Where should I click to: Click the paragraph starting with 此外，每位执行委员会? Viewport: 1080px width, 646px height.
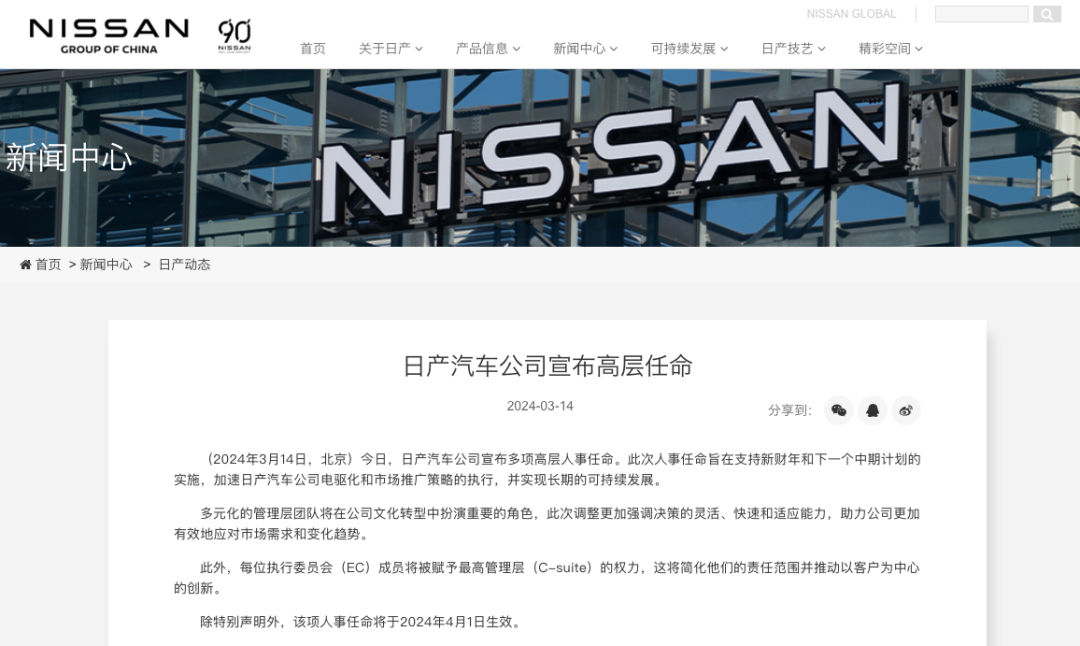point(547,578)
